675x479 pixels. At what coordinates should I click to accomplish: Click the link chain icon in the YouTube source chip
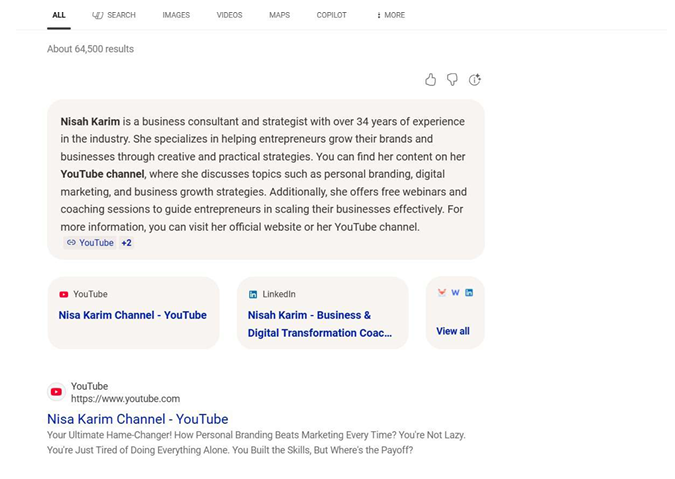click(71, 243)
